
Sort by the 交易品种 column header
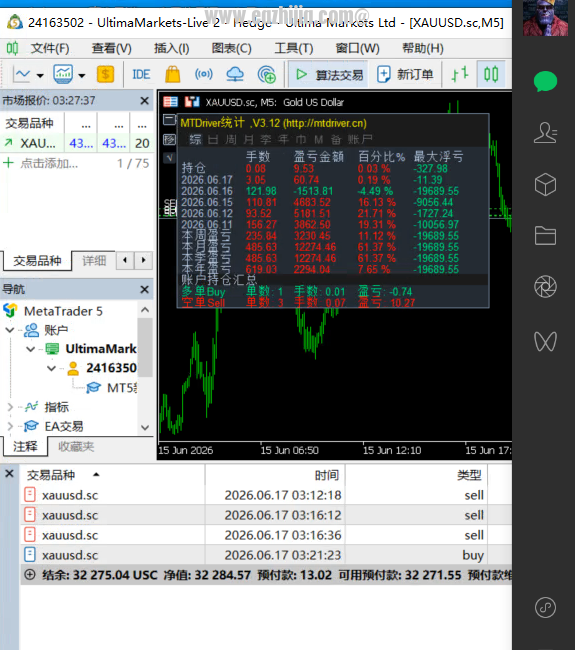pyautogui.click(x=51, y=475)
